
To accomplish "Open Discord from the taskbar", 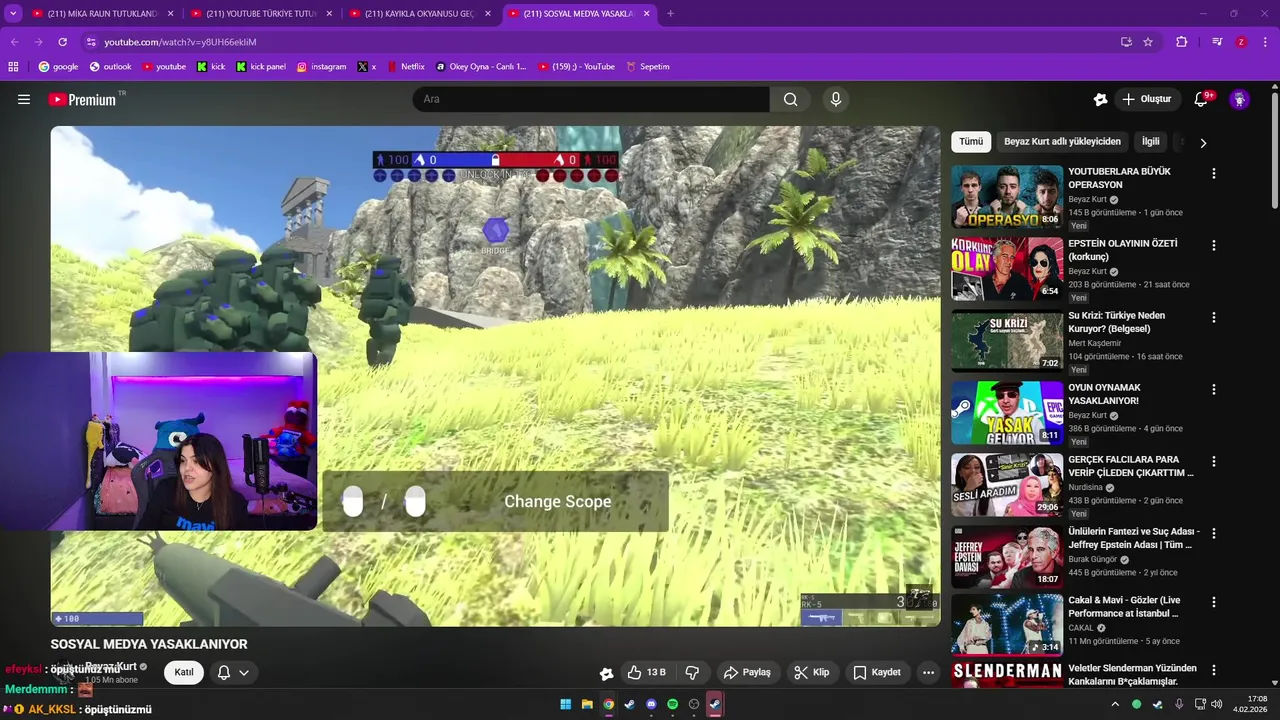I will pyautogui.click(x=651, y=704).
